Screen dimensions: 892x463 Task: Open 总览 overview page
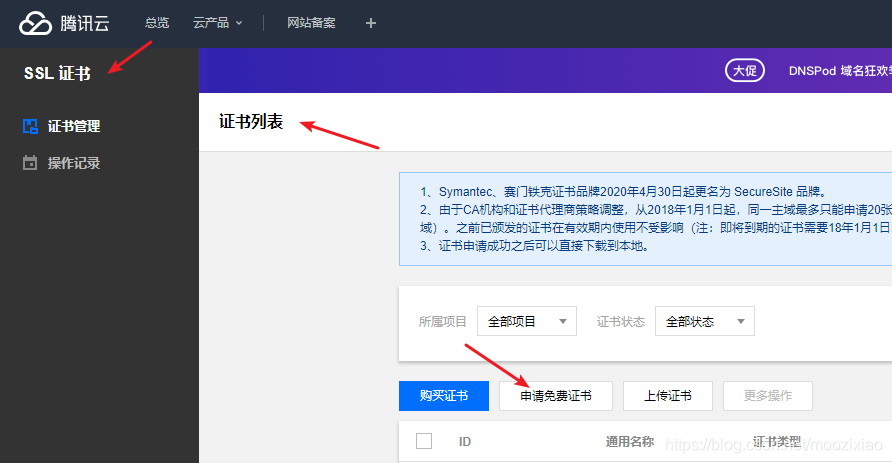pos(156,23)
